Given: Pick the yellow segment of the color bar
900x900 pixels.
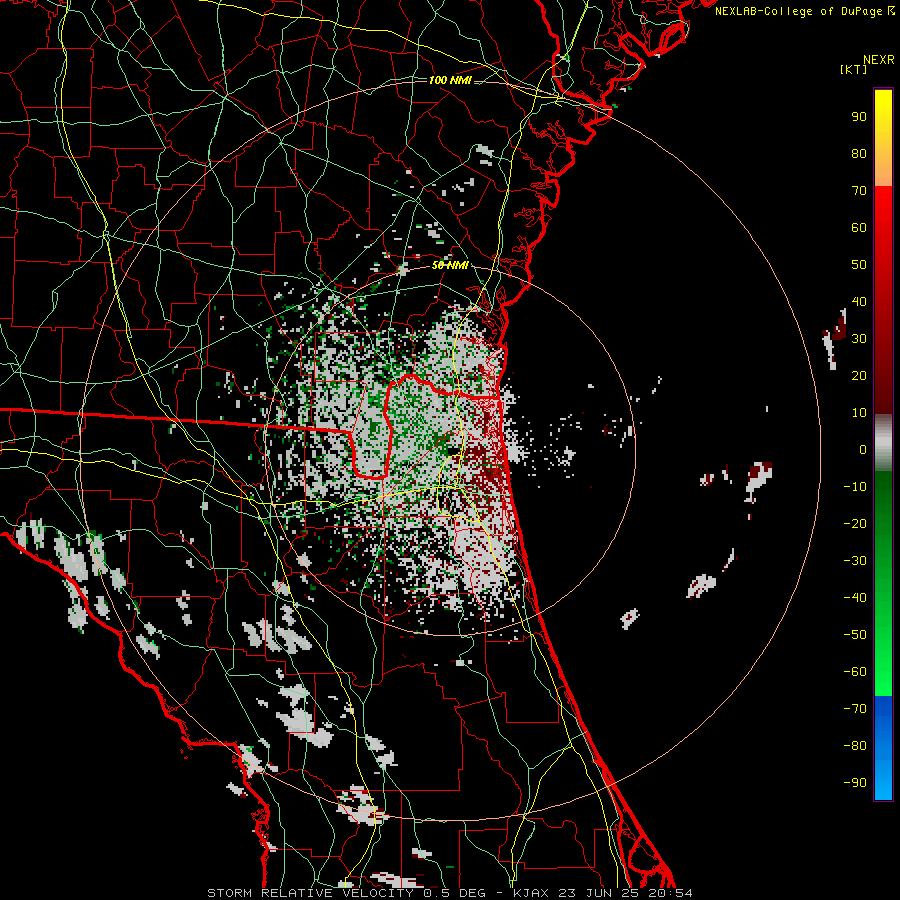Looking at the screenshot, I should point(883,112).
